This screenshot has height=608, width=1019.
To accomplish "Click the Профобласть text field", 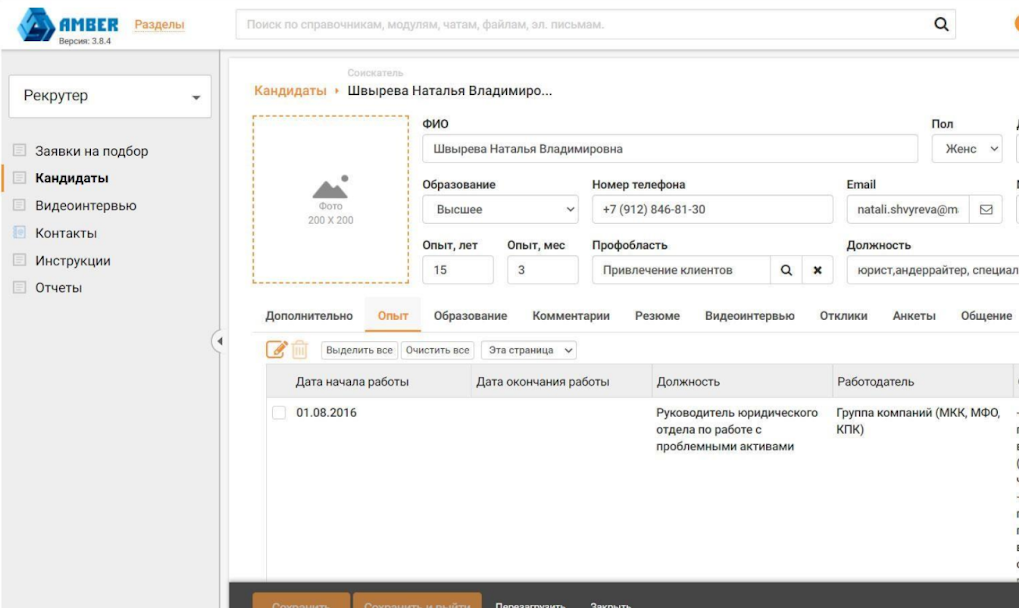I will [x=681, y=270].
